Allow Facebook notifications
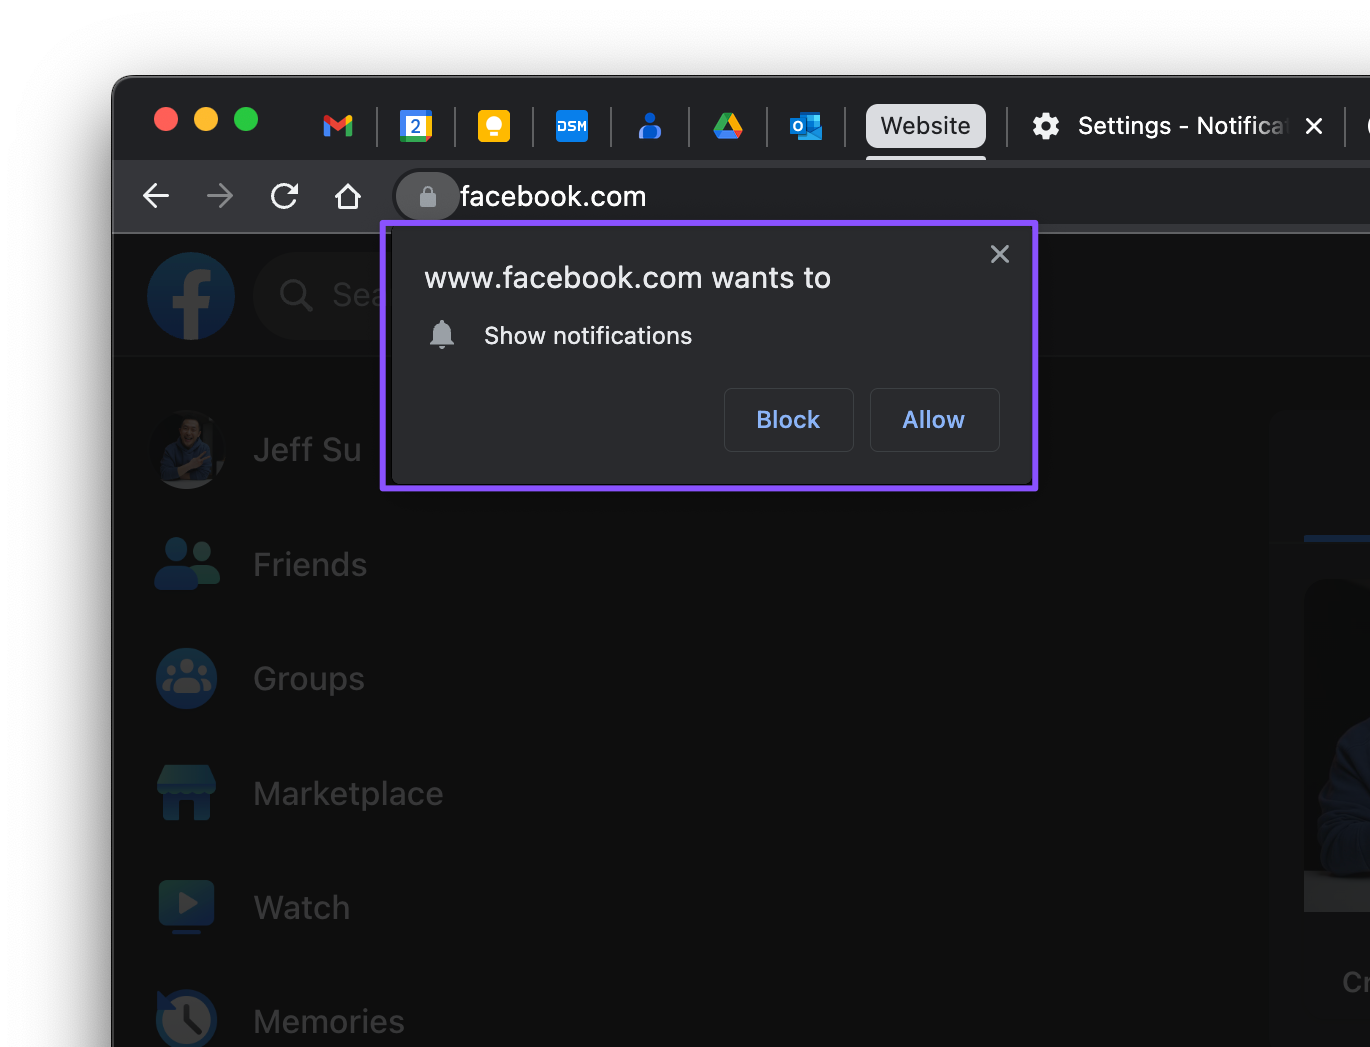 (935, 420)
